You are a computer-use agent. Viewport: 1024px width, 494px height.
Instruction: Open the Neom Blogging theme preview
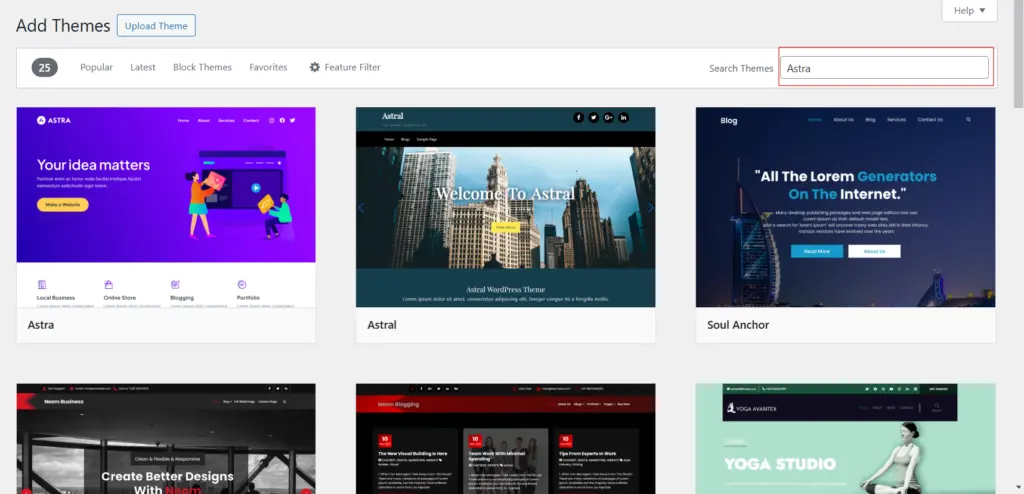505,438
